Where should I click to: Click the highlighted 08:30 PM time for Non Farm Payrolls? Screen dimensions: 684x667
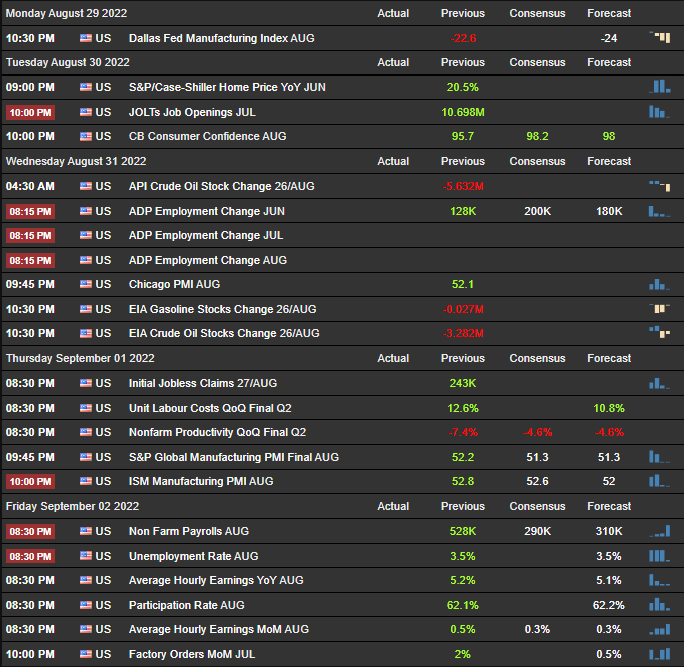(30, 531)
